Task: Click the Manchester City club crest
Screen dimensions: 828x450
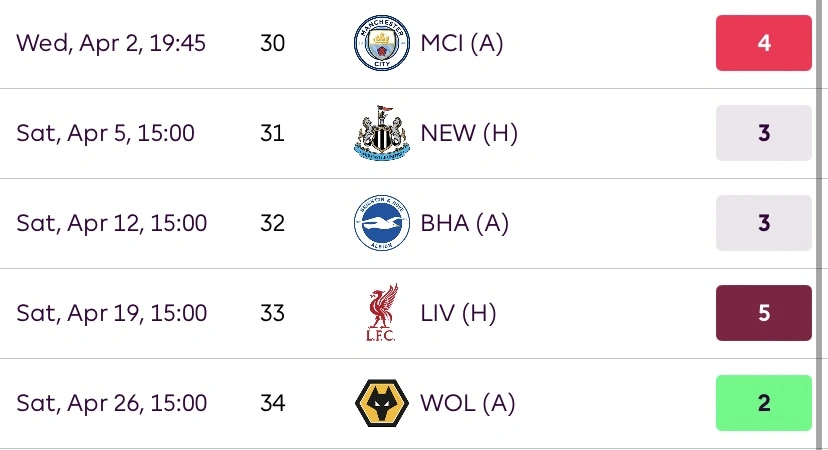Action: 382,43
